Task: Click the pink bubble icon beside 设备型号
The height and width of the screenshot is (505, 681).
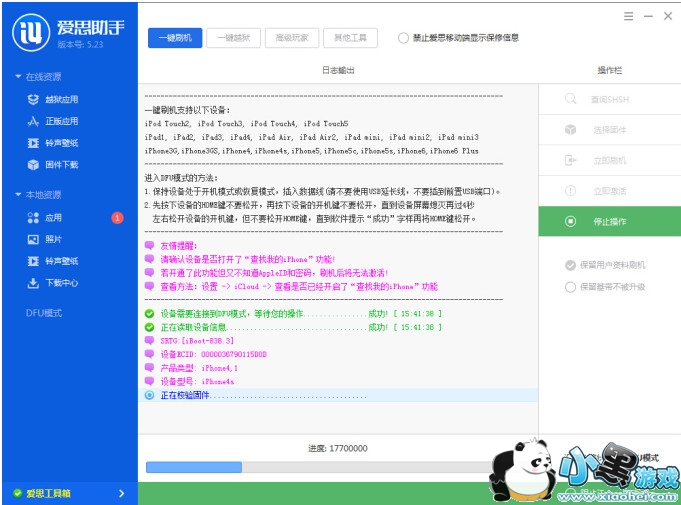Action: (x=149, y=381)
